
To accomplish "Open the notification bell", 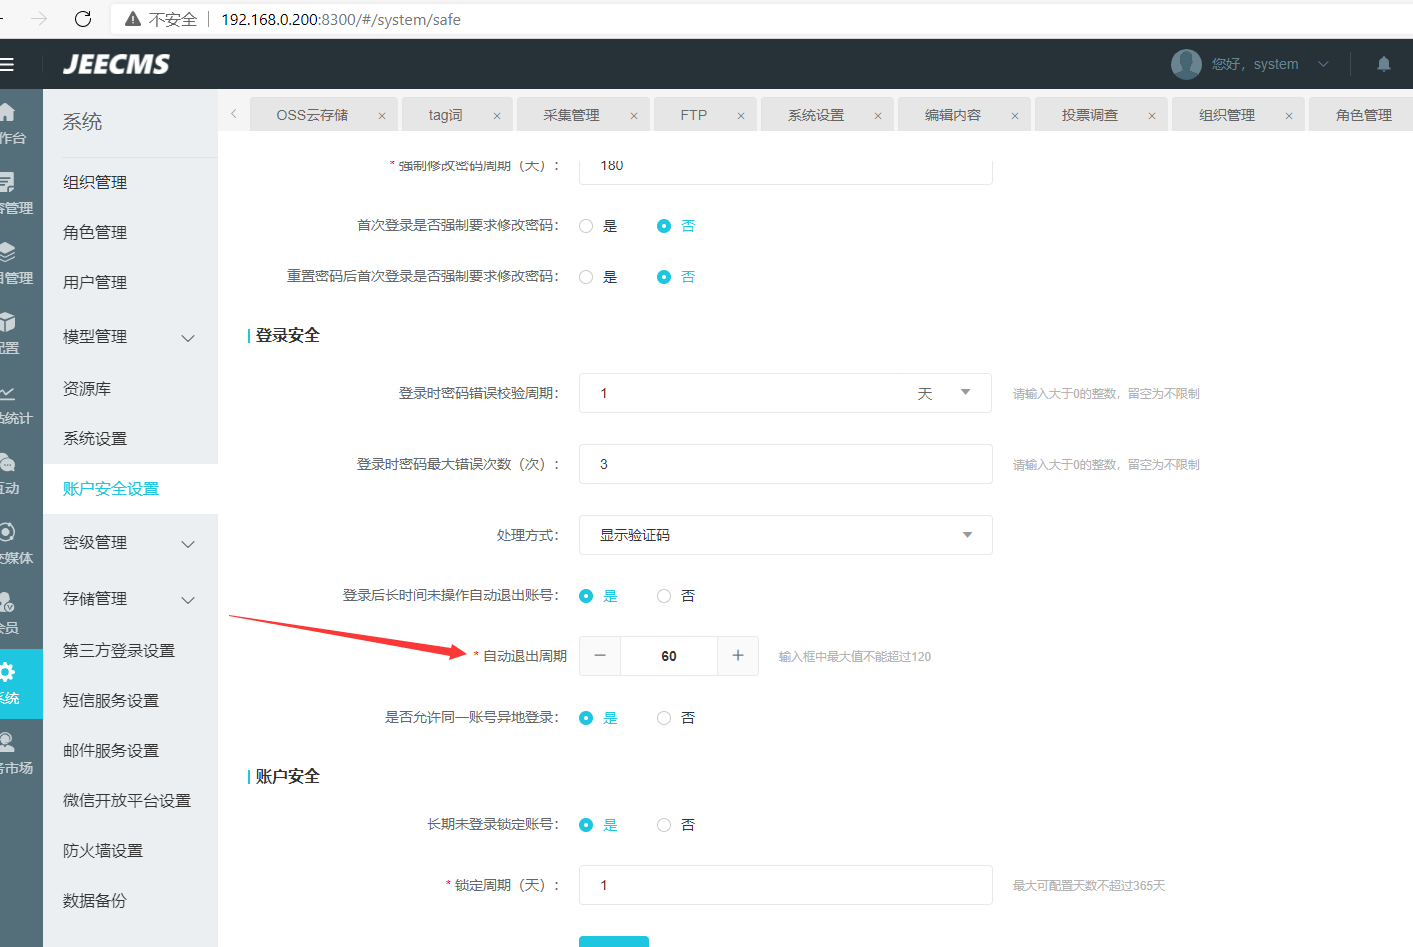I will pos(1384,64).
